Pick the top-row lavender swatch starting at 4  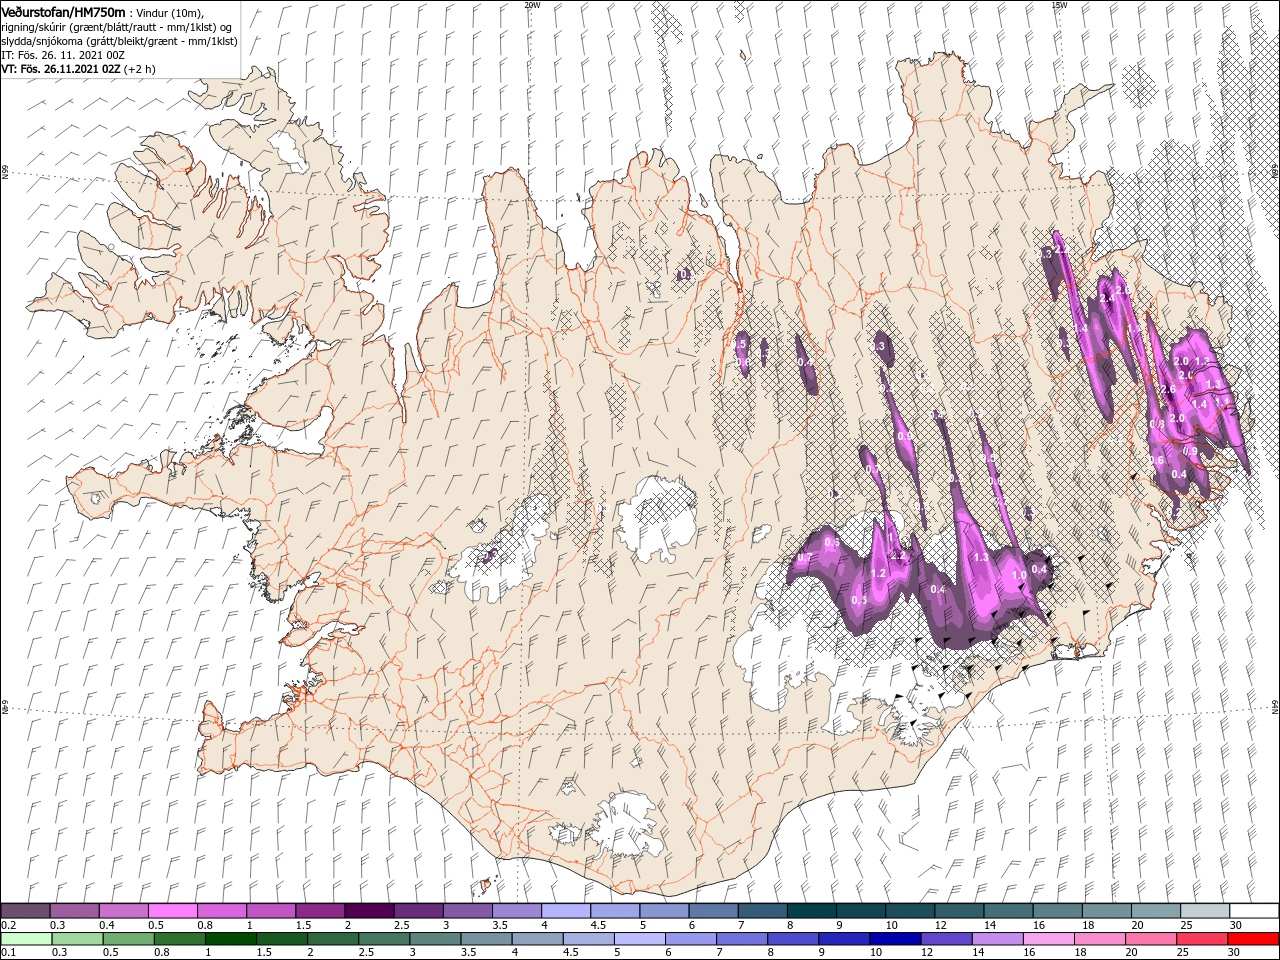565,911
